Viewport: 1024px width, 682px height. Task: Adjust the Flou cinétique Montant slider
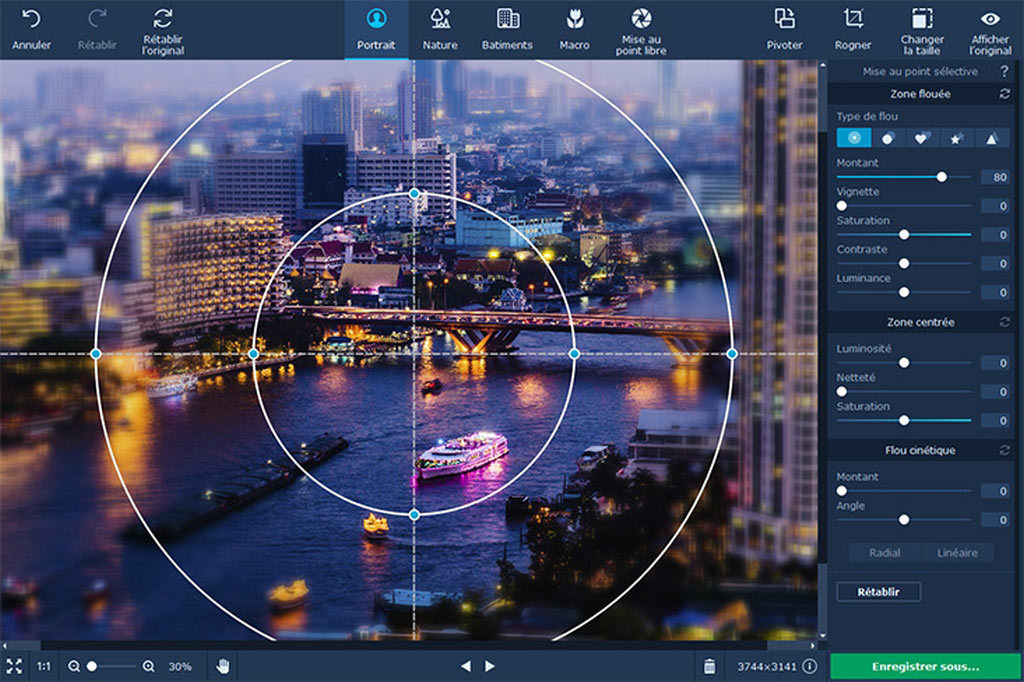coord(904,491)
